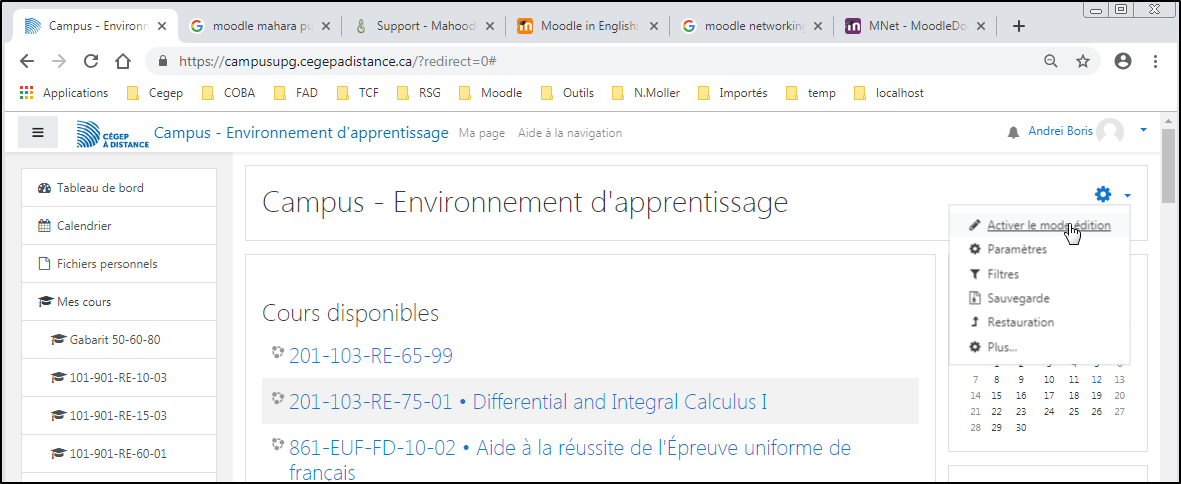1181x484 pixels.
Task: Select Sauvegarde backup option
Action: click(1018, 298)
